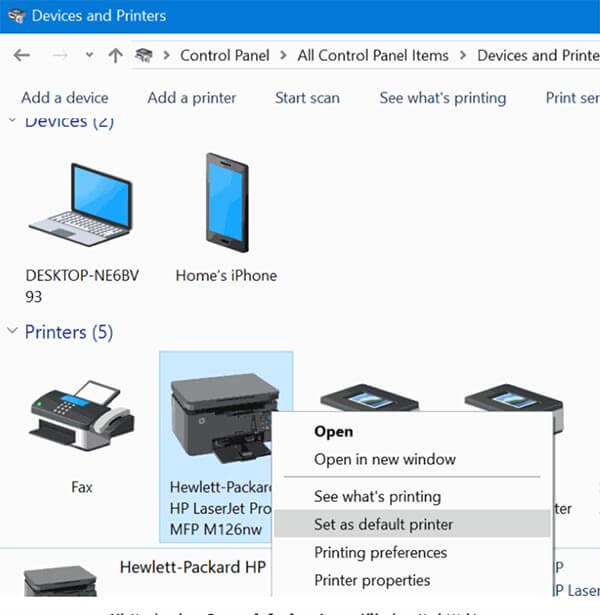Click Print server properties toolbar button
The height and width of the screenshot is (615, 600).
(573, 98)
